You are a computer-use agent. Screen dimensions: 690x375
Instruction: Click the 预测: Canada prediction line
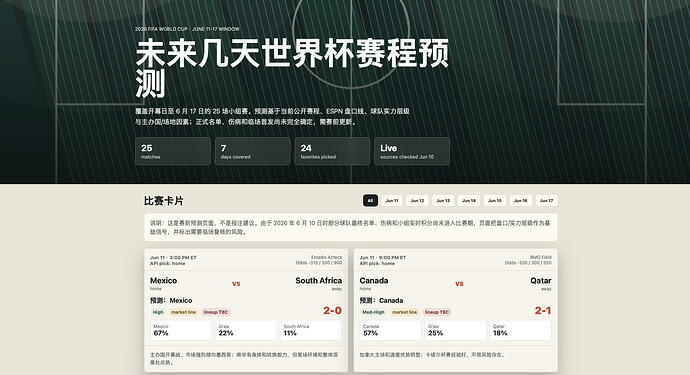[381, 300]
